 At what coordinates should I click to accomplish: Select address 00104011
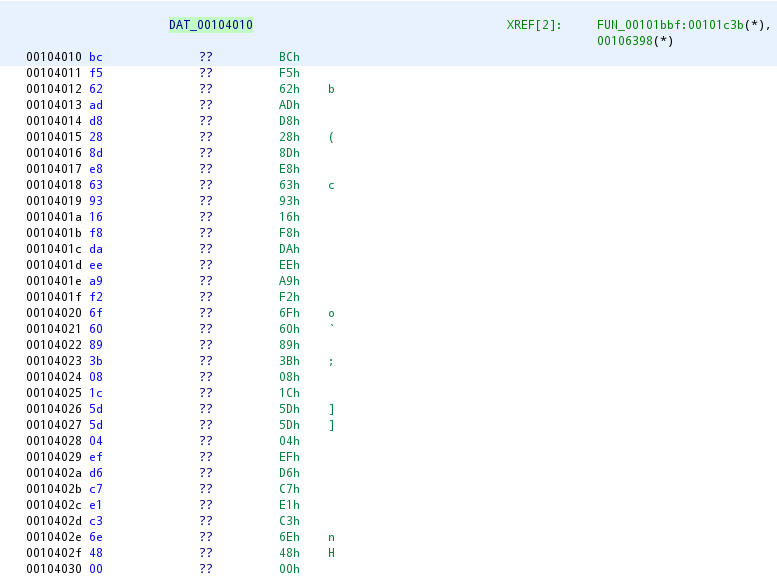coord(54,73)
